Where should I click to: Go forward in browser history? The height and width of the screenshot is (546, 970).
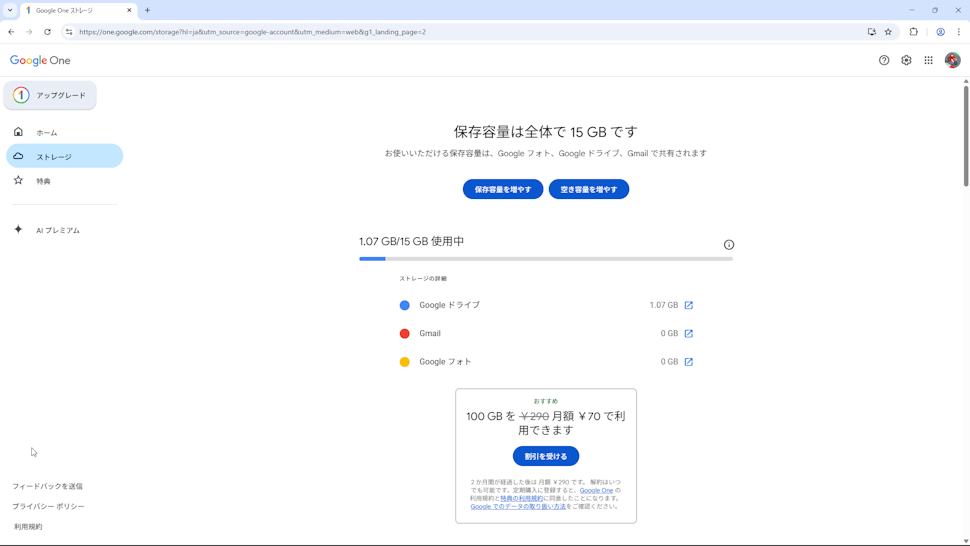(29, 32)
